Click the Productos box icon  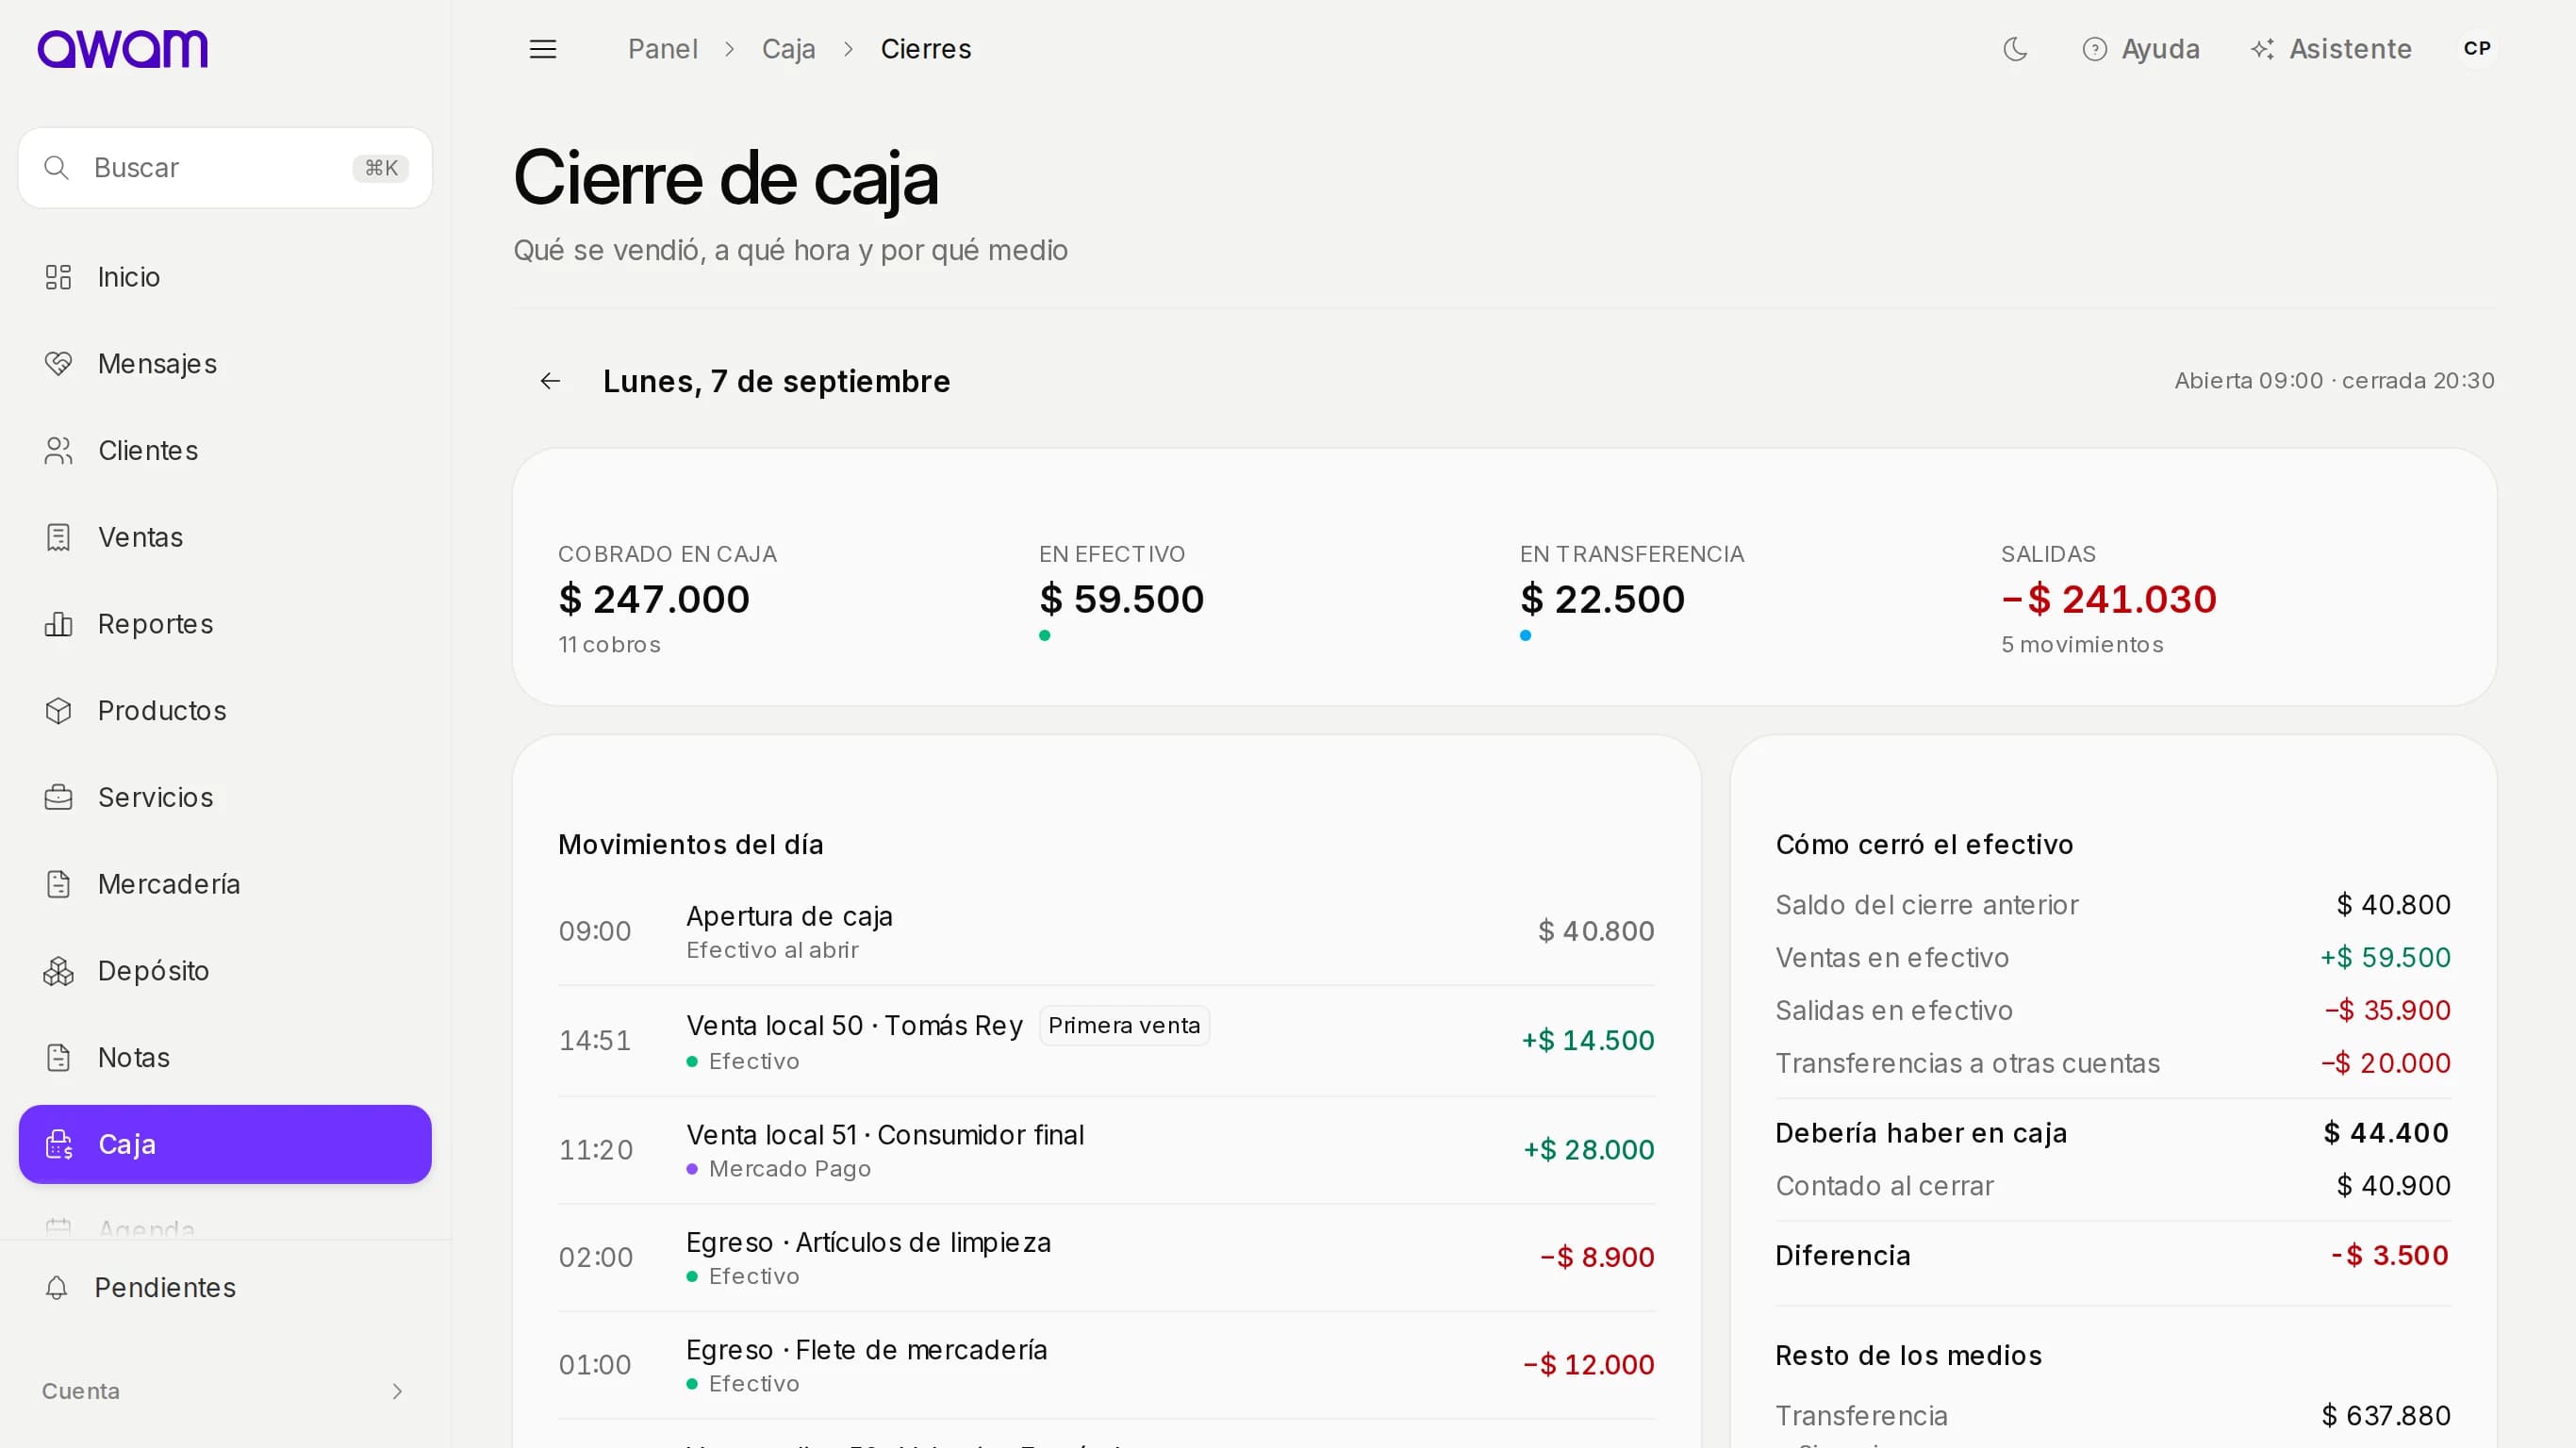pos(59,711)
